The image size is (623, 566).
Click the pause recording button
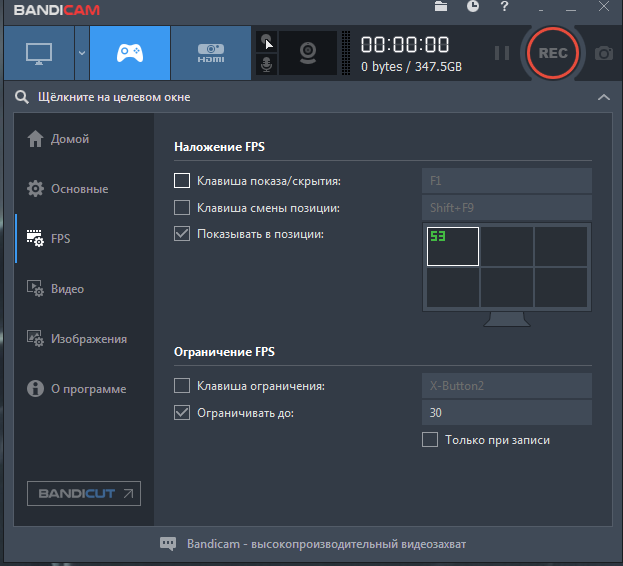pyautogui.click(x=502, y=53)
